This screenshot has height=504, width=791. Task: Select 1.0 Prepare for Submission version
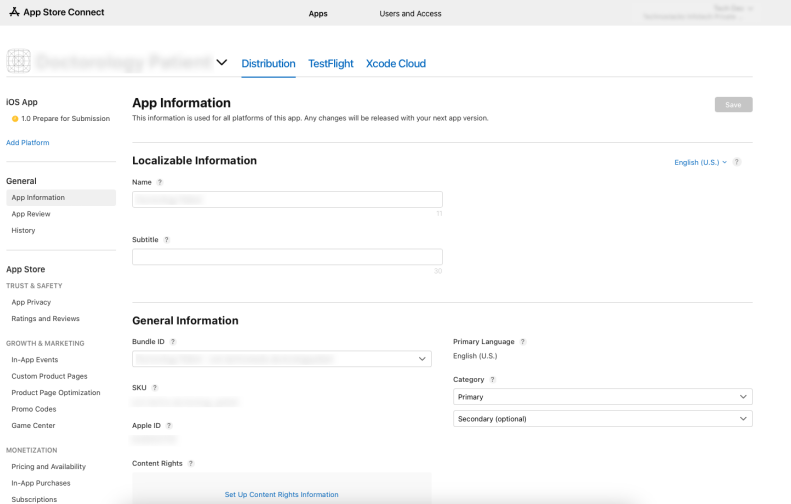point(66,119)
